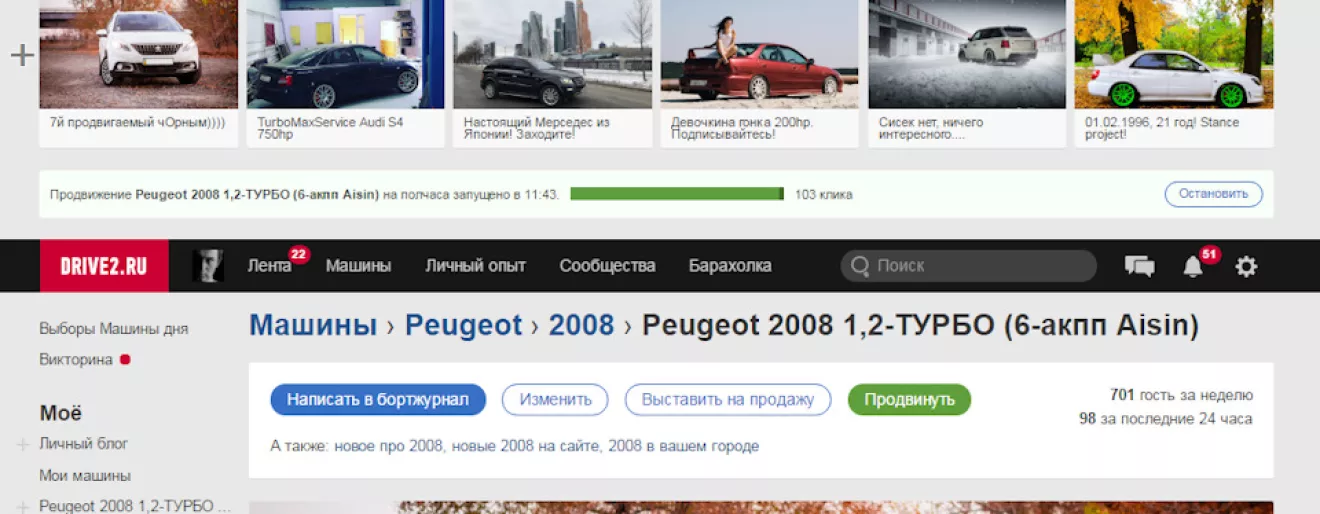Screen dimensions: 1320x514
Task: Open Stance project white car thumbnail
Action: 1174,54
